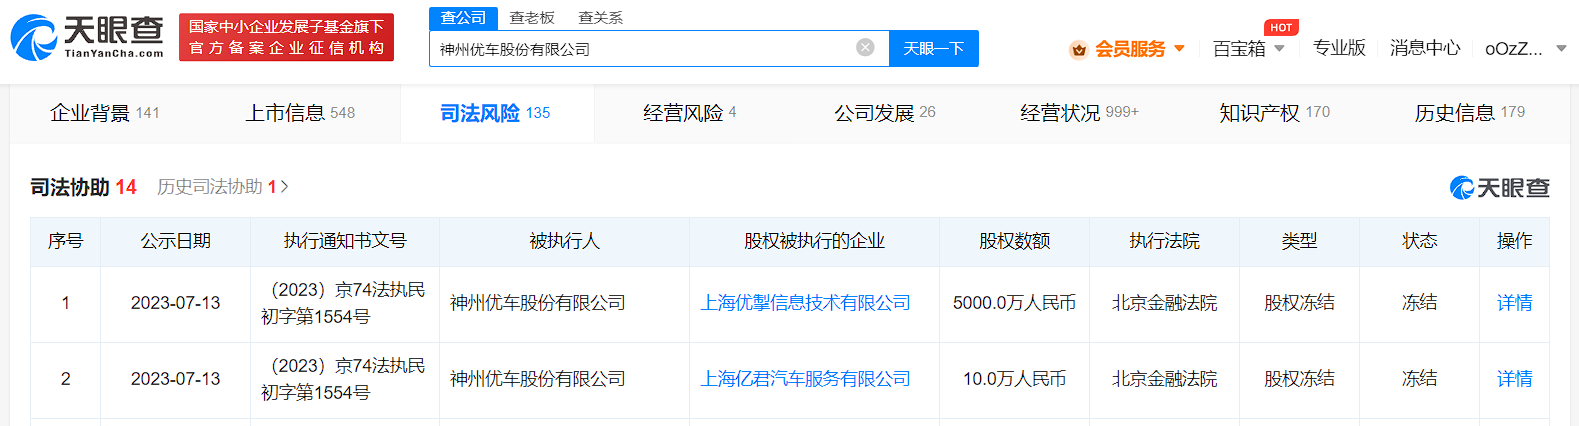Switch to the 上市信息 tab

coord(300,113)
